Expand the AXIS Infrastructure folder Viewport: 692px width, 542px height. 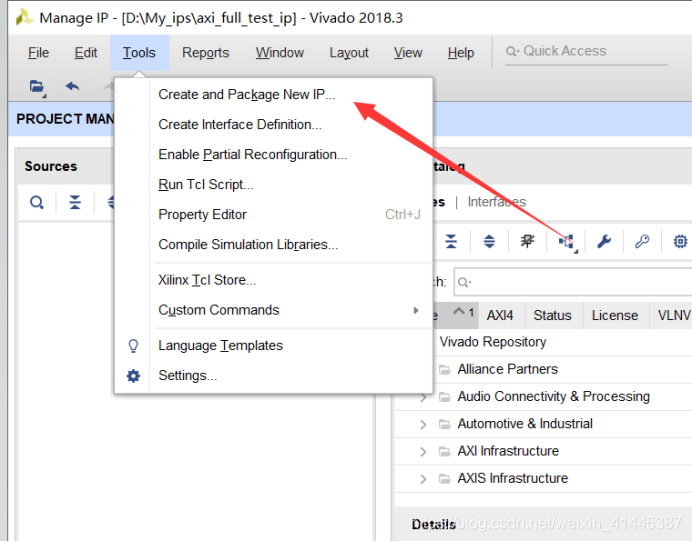tap(423, 479)
